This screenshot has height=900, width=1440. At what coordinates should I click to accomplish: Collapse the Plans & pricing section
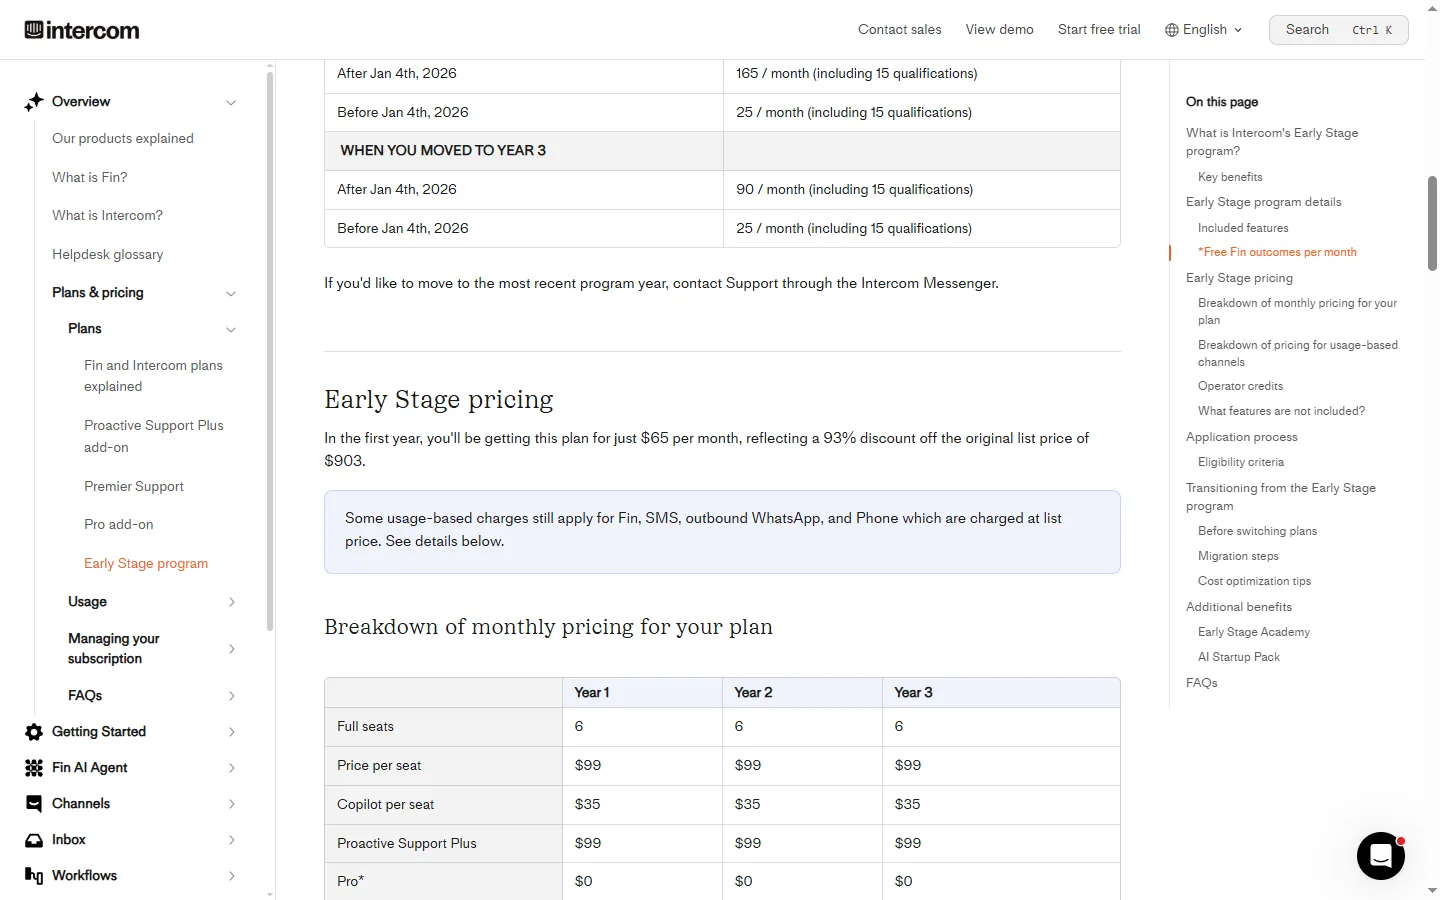[x=231, y=293]
